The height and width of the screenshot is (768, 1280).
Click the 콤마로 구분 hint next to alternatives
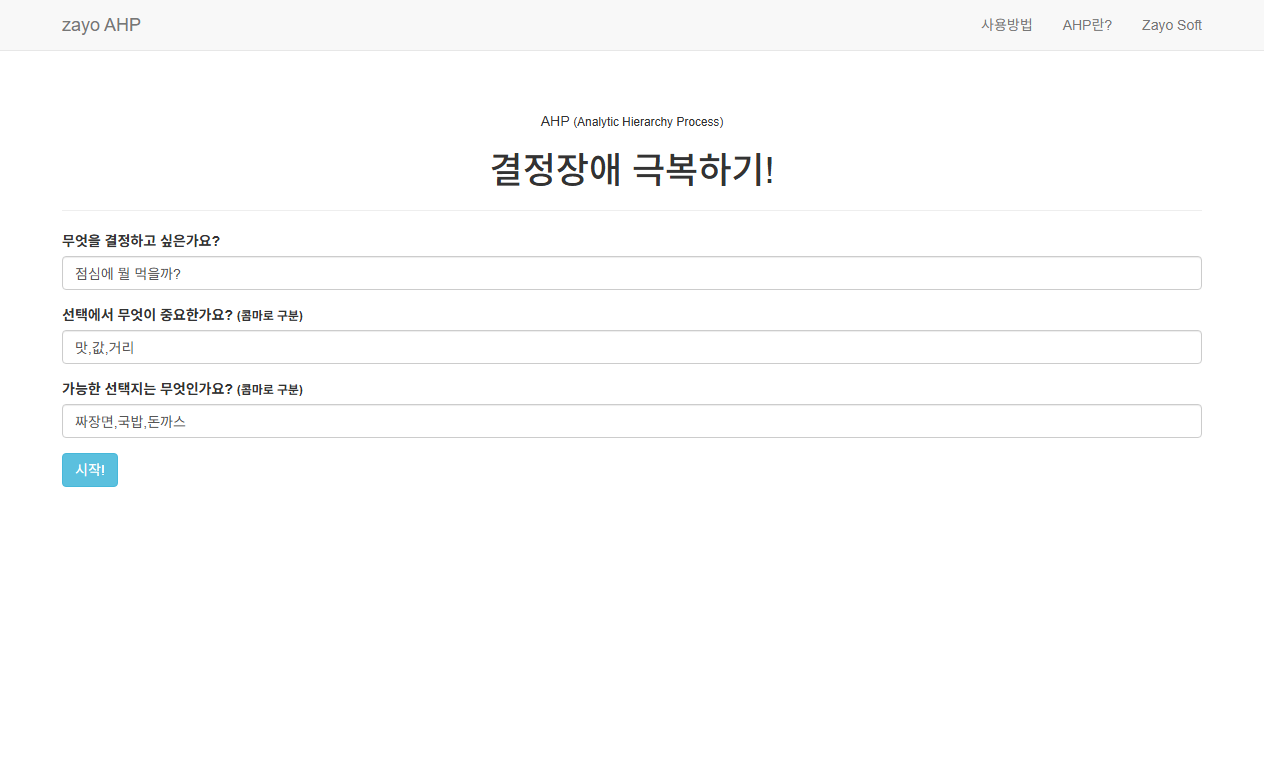pyautogui.click(x=270, y=389)
